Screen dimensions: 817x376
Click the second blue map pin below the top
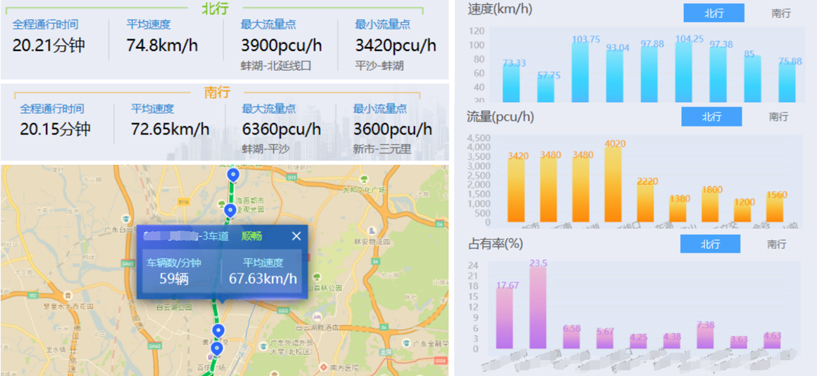pyautogui.click(x=229, y=211)
